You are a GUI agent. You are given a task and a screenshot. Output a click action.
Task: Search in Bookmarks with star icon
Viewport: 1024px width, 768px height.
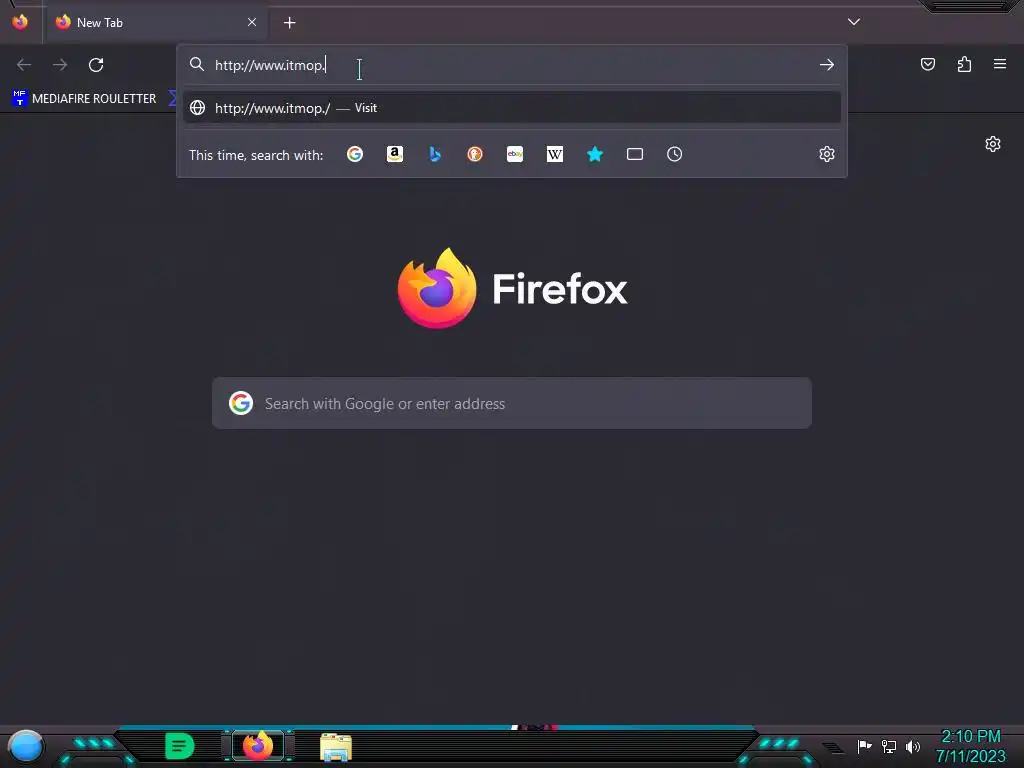595,154
